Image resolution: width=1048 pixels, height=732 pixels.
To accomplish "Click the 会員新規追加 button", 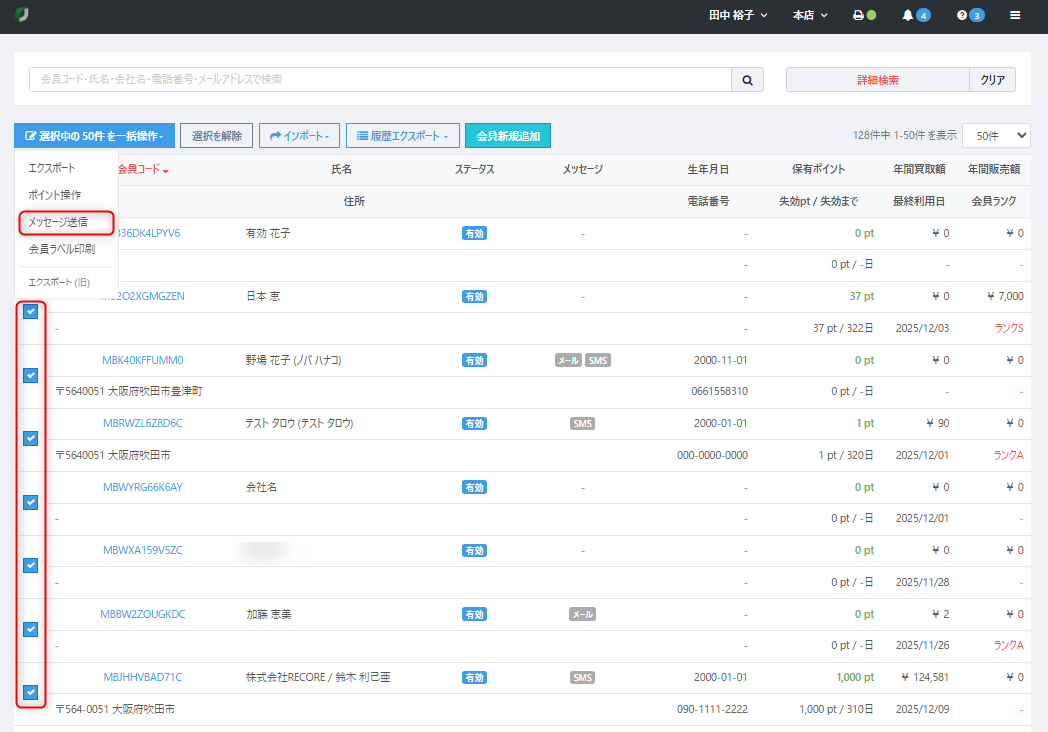I will point(507,136).
